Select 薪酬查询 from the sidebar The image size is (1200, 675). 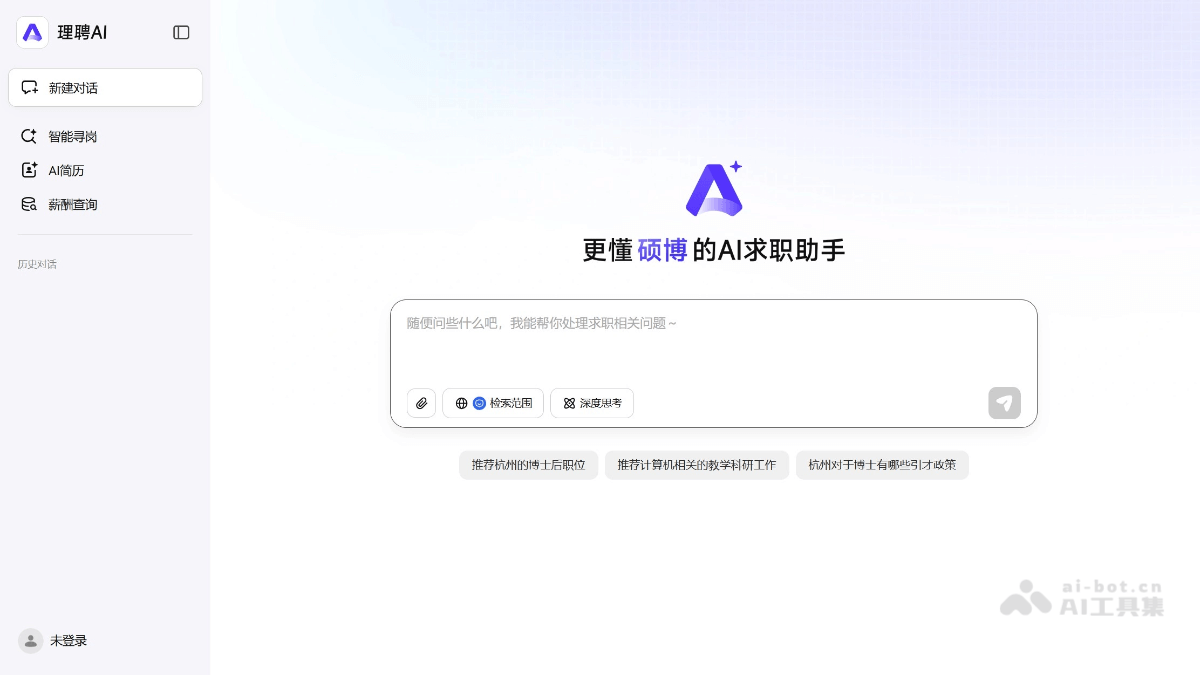[73, 204]
